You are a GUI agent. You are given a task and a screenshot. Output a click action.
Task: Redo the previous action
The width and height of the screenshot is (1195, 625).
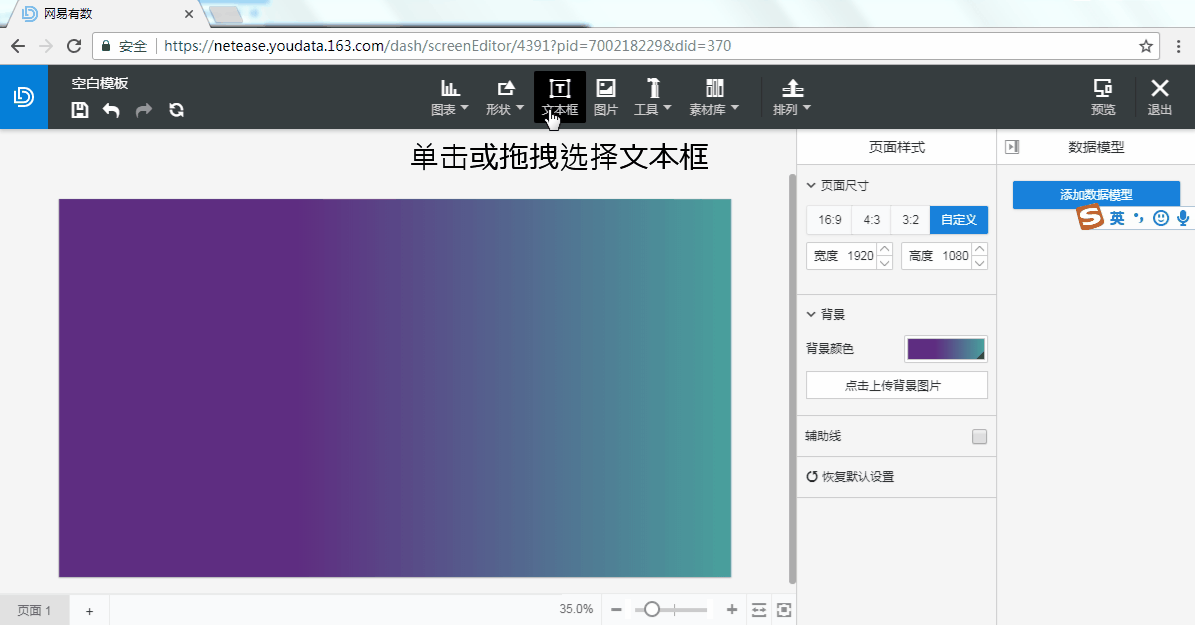tap(143, 110)
